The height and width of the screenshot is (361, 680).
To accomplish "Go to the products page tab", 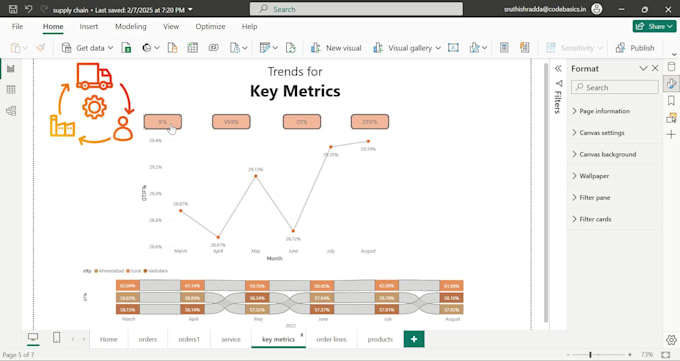I will click(380, 339).
